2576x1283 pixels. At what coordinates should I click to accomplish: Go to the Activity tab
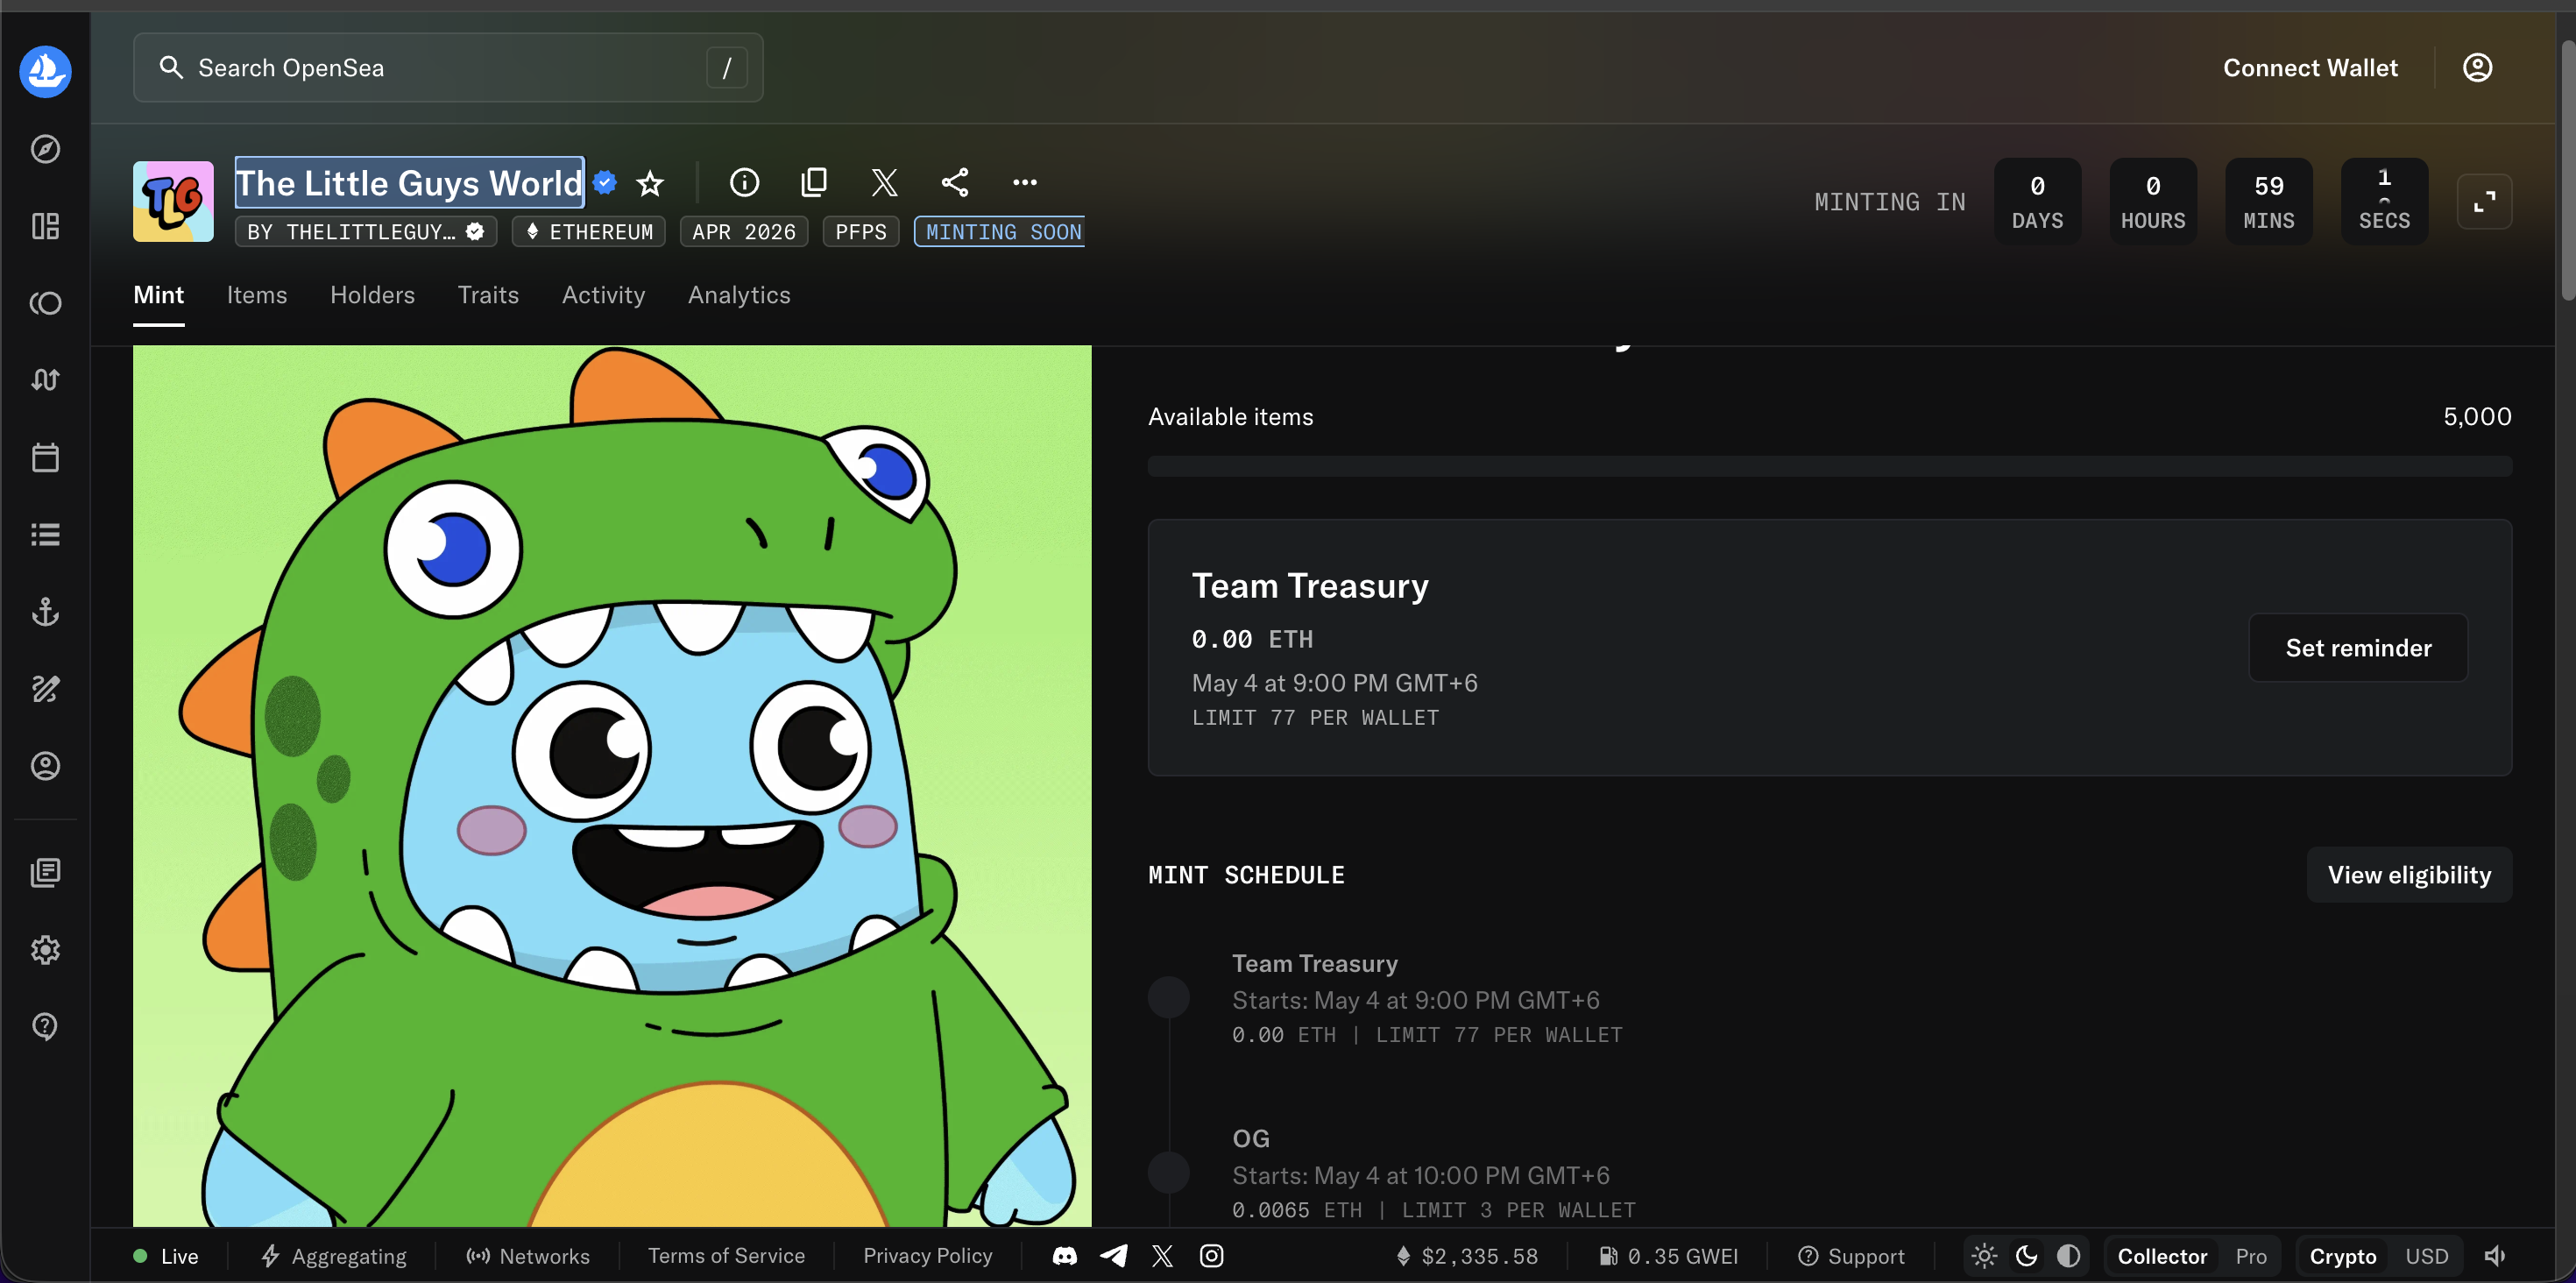pos(603,295)
